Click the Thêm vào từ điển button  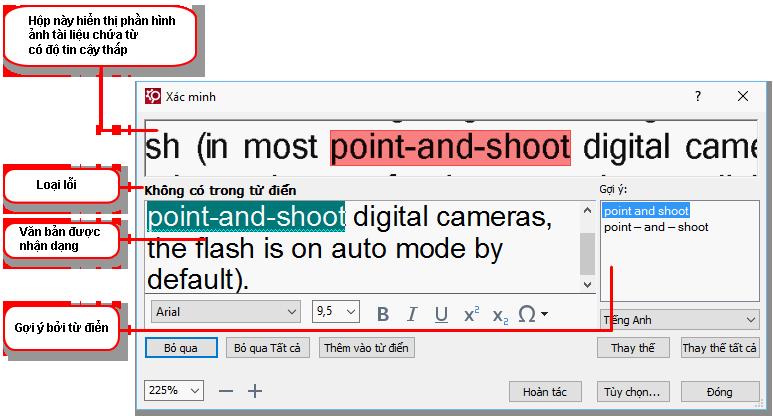tap(366, 348)
